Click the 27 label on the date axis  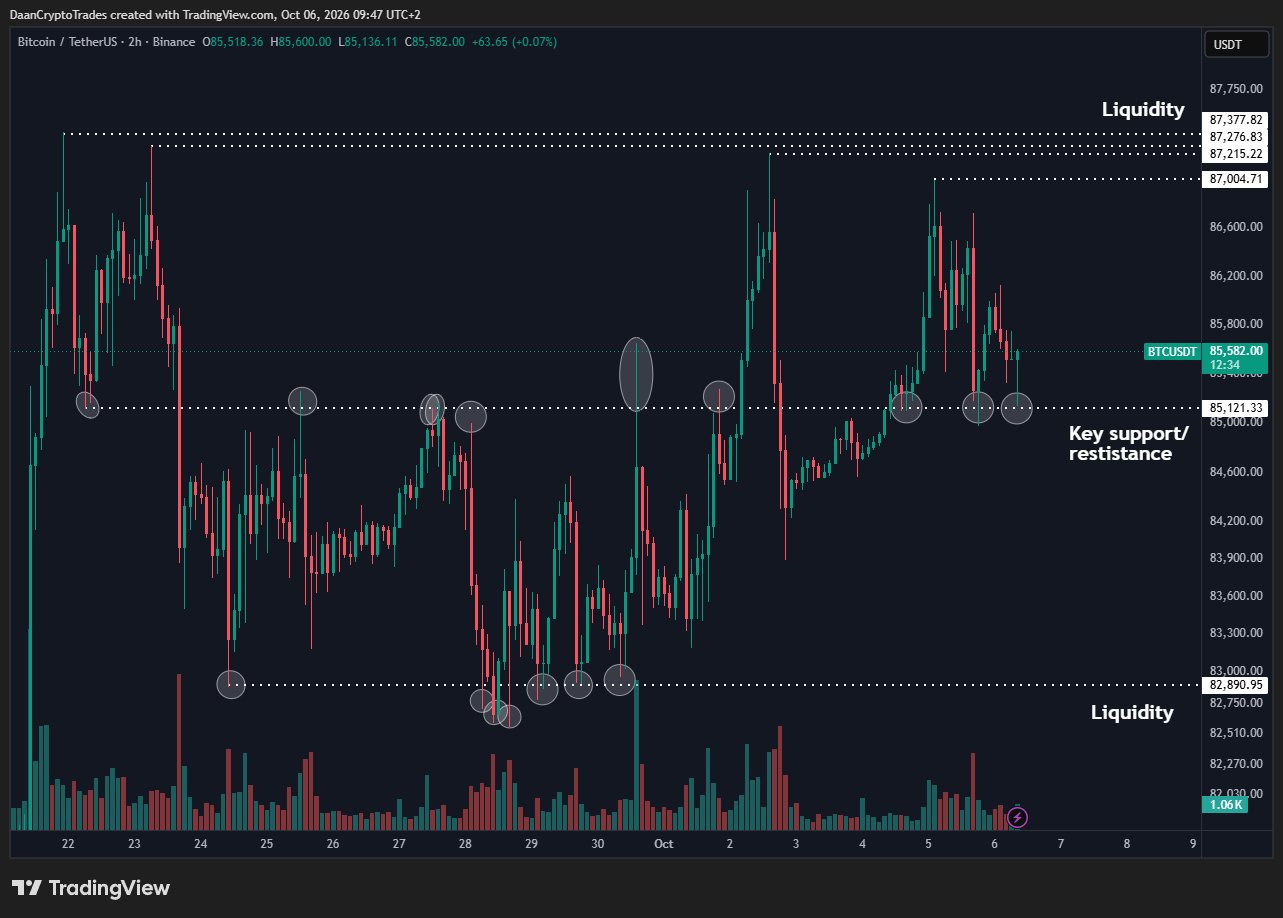399,843
